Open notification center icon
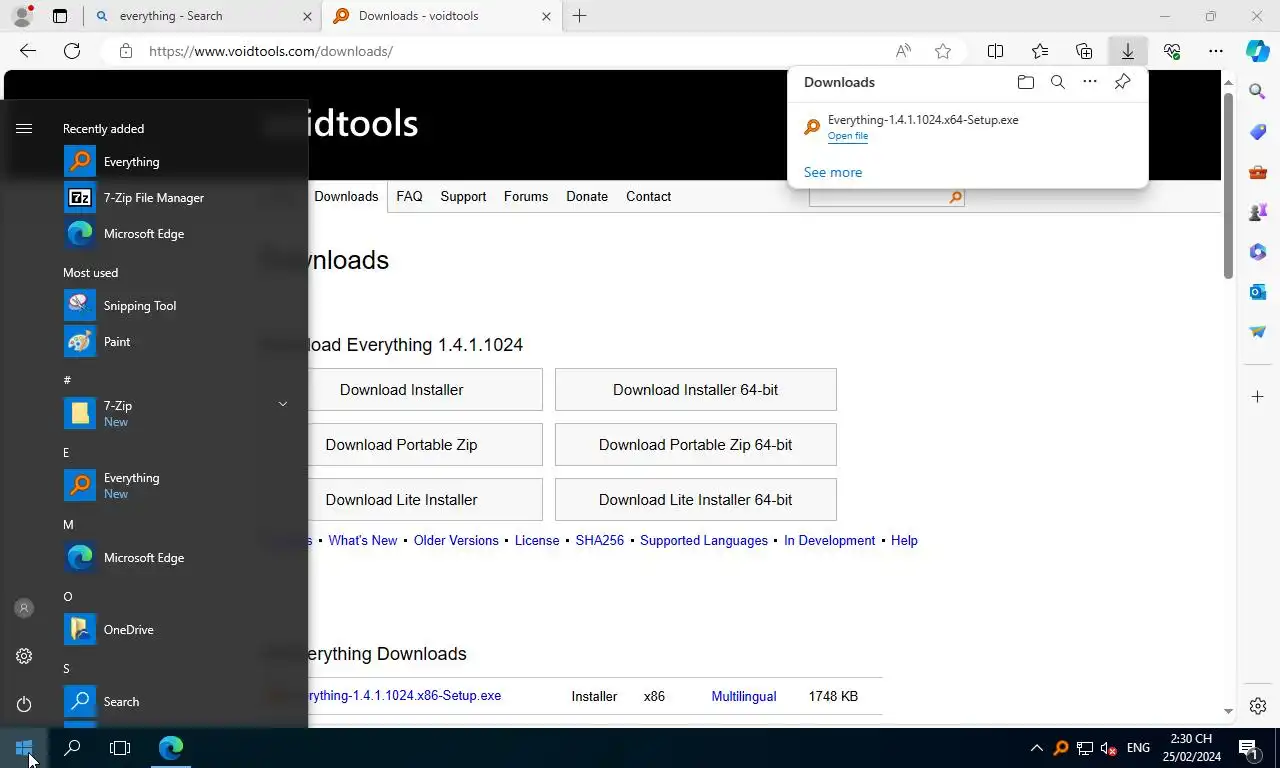Screen dimensions: 1280x768 (1248, 747)
